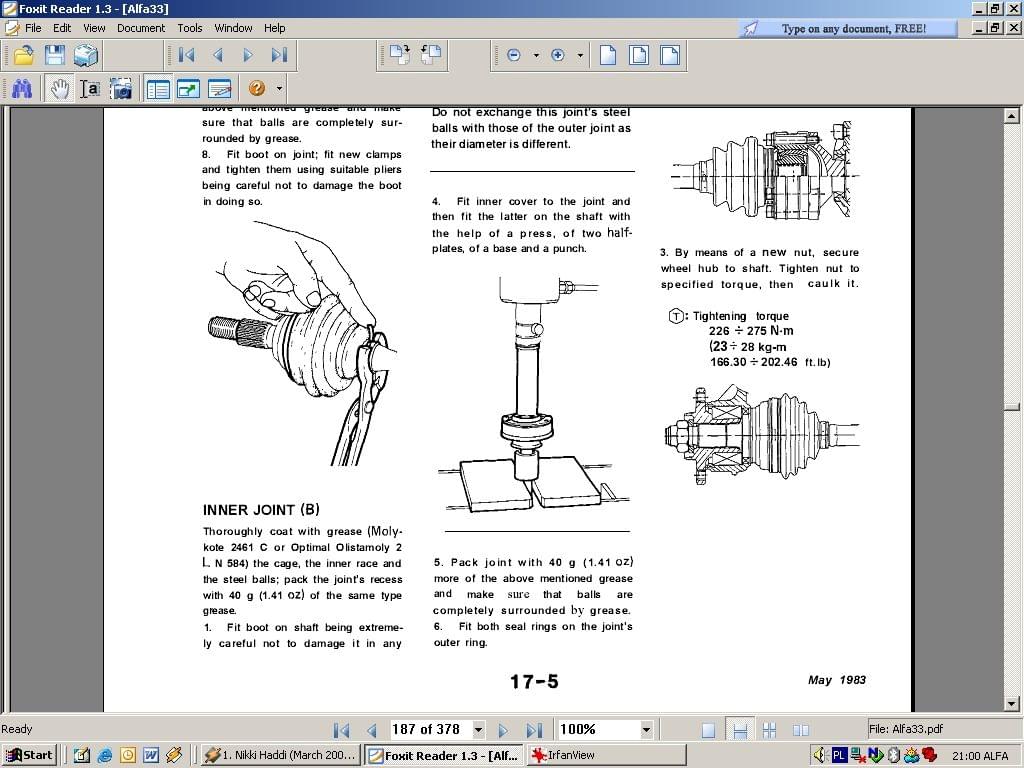Viewport: 1024px width, 768px height.
Task: Click the vertical scrollbar thumb
Action: click(1011, 407)
